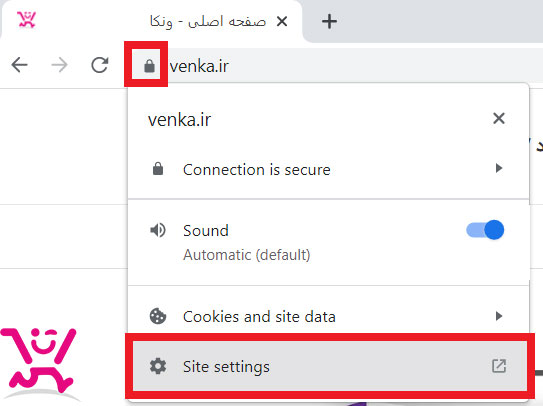Expand Connection is secure arrow

[x=499, y=168]
